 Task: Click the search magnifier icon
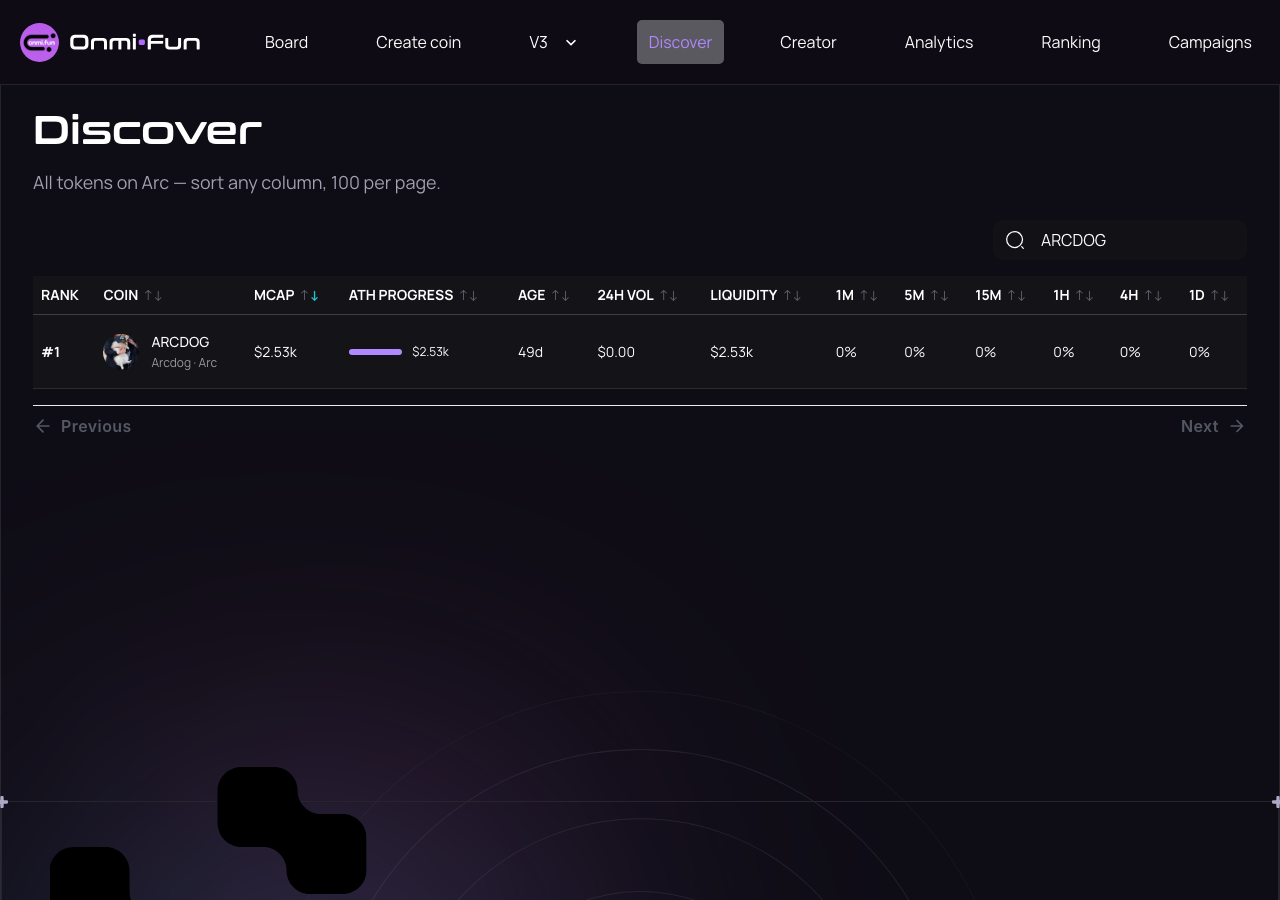click(1015, 240)
